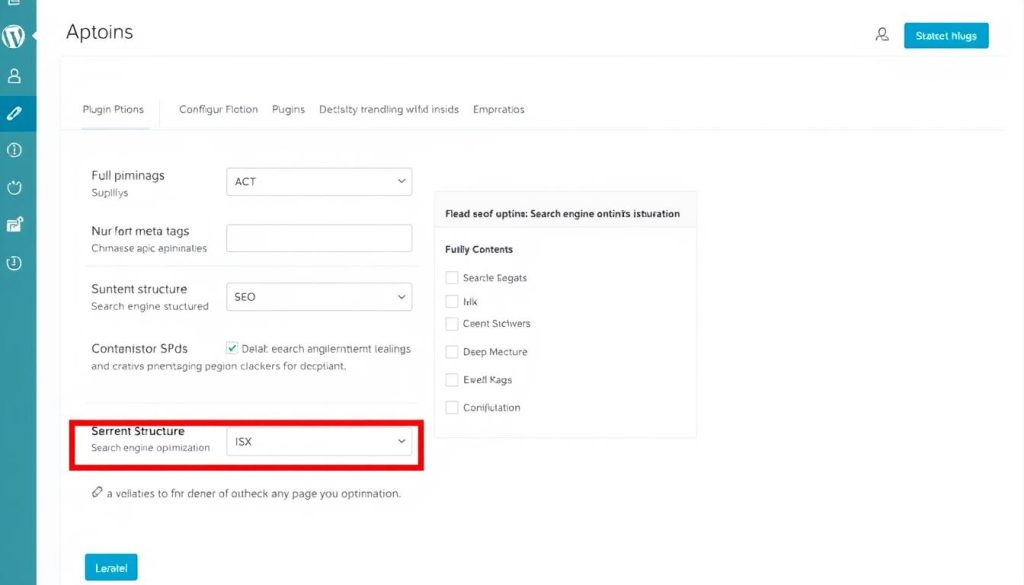Click the WordPress logo in the sidebar

[x=15, y=35]
